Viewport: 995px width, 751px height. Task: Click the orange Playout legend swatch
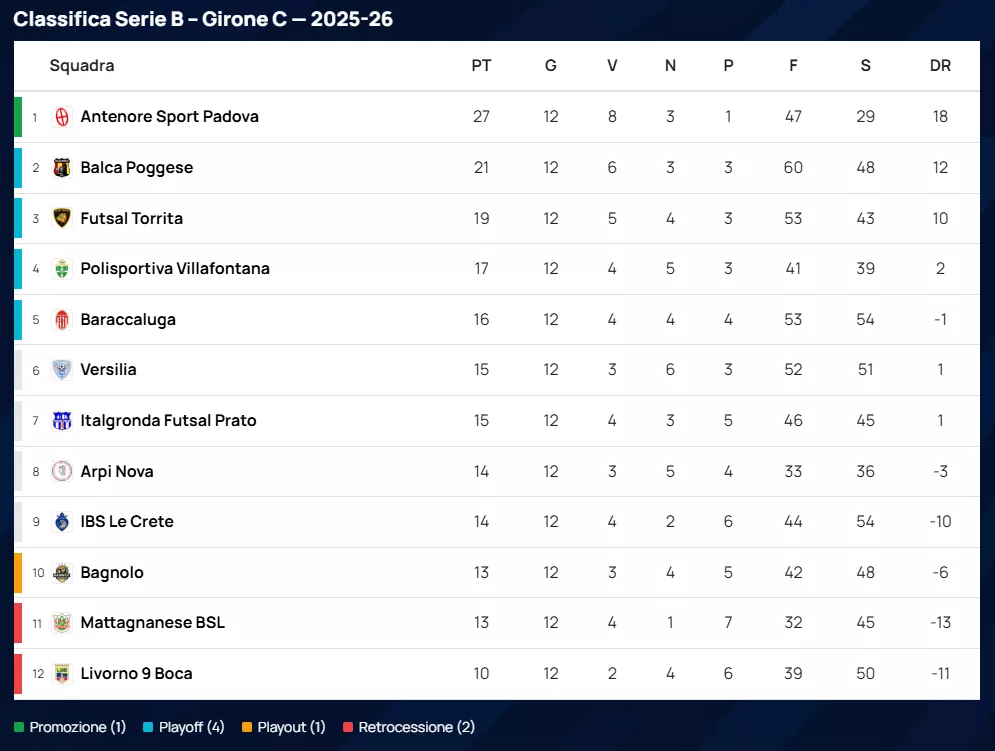pyautogui.click(x=247, y=728)
